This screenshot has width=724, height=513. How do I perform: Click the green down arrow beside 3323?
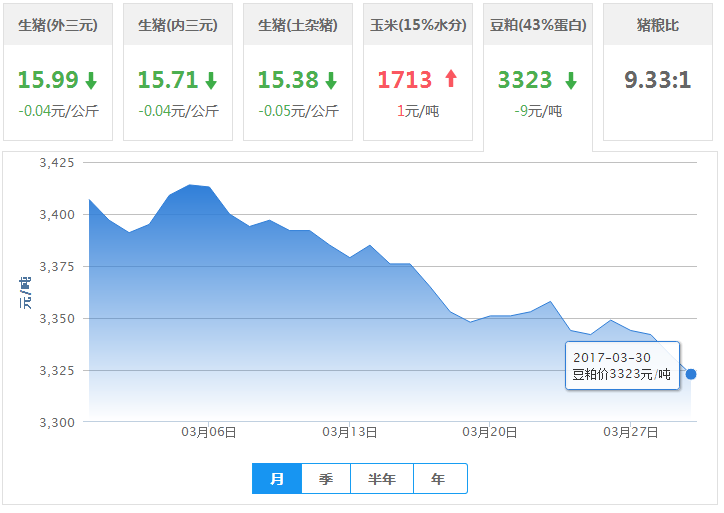click(571, 80)
